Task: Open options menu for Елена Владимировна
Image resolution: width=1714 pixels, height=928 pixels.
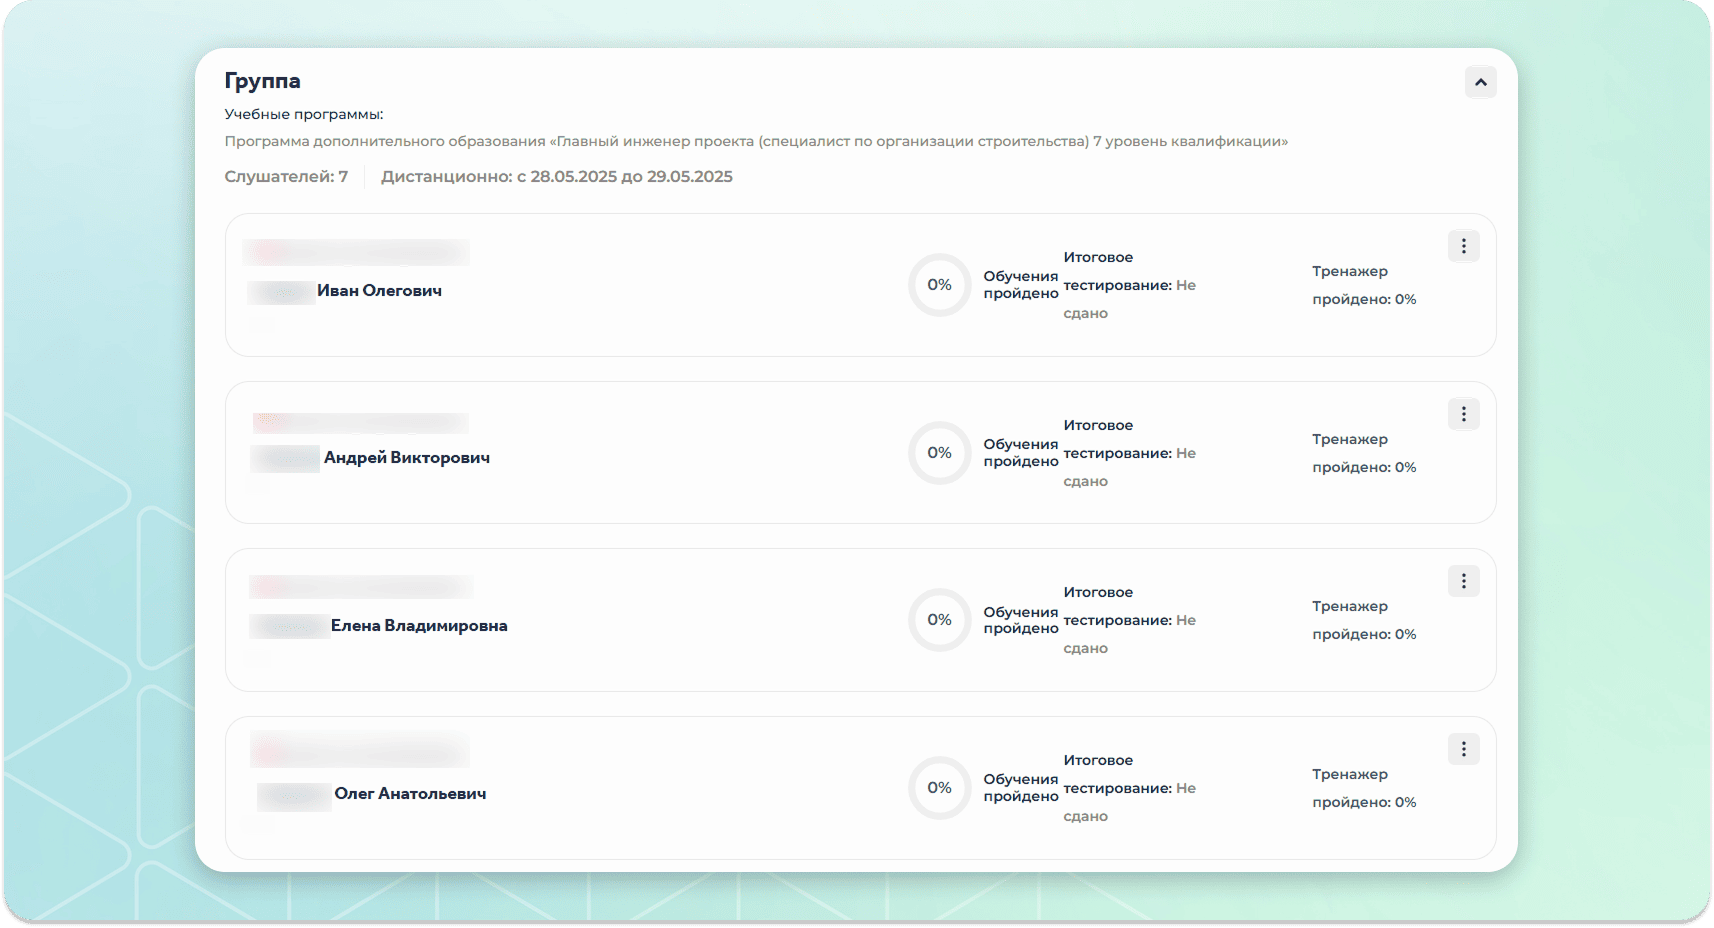Action: click(x=1463, y=581)
